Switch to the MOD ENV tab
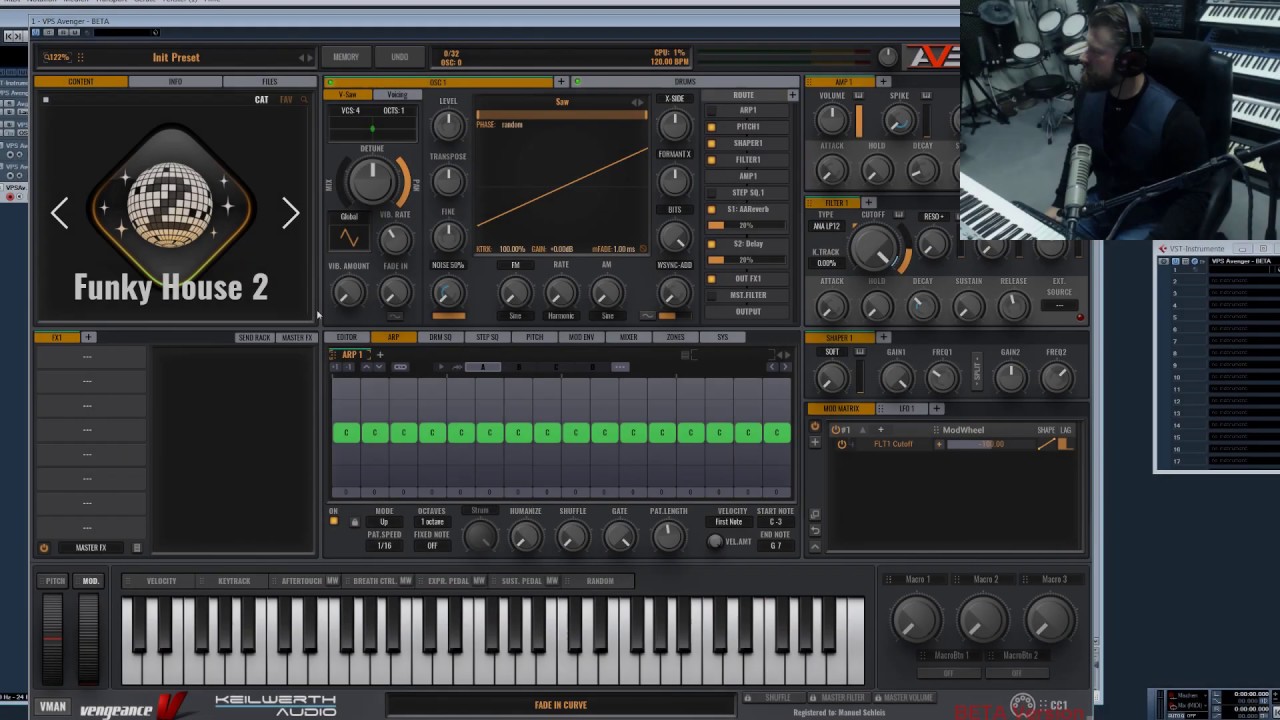The width and height of the screenshot is (1280, 720). pyautogui.click(x=581, y=337)
